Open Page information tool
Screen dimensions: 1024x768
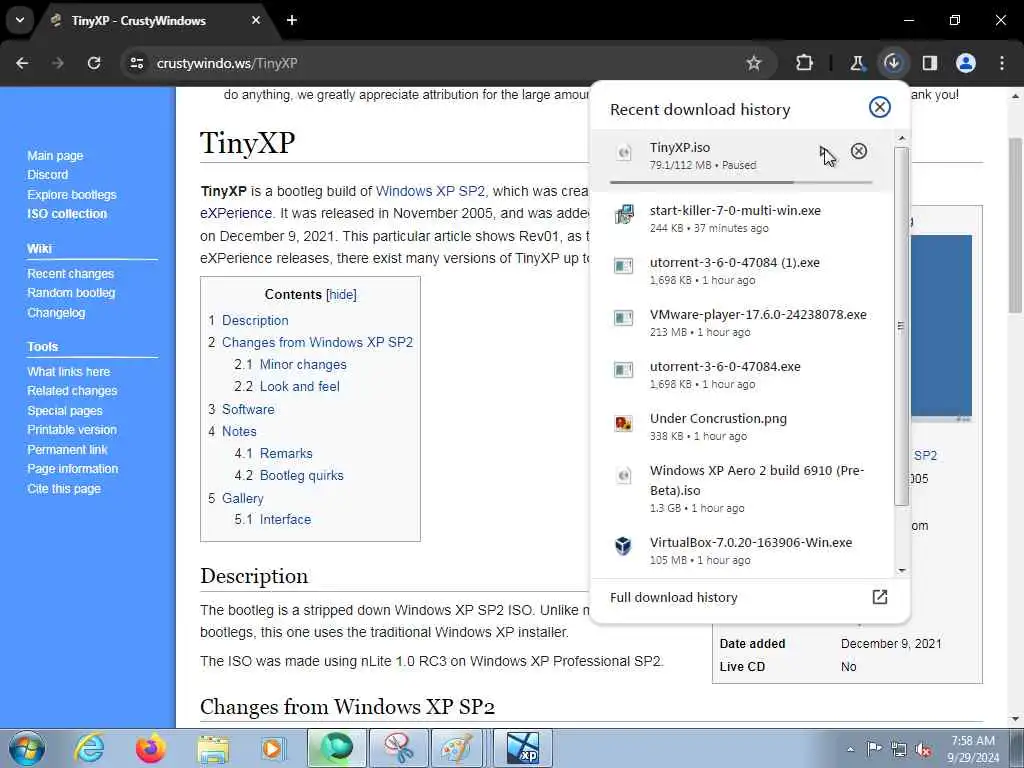click(x=72, y=469)
